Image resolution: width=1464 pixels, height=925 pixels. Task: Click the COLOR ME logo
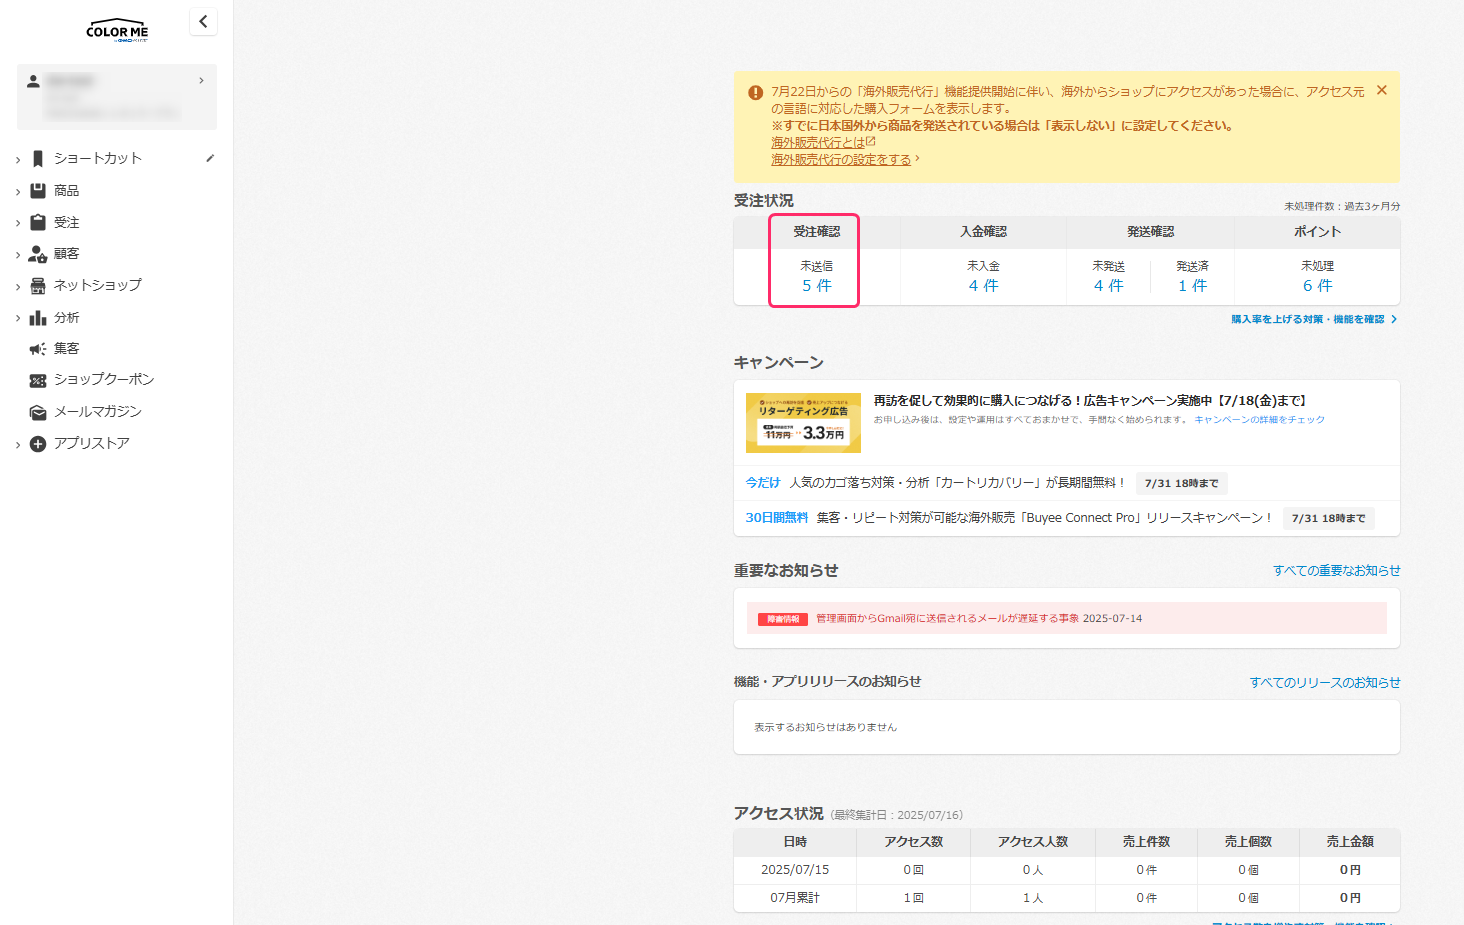click(x=117, y=29)
